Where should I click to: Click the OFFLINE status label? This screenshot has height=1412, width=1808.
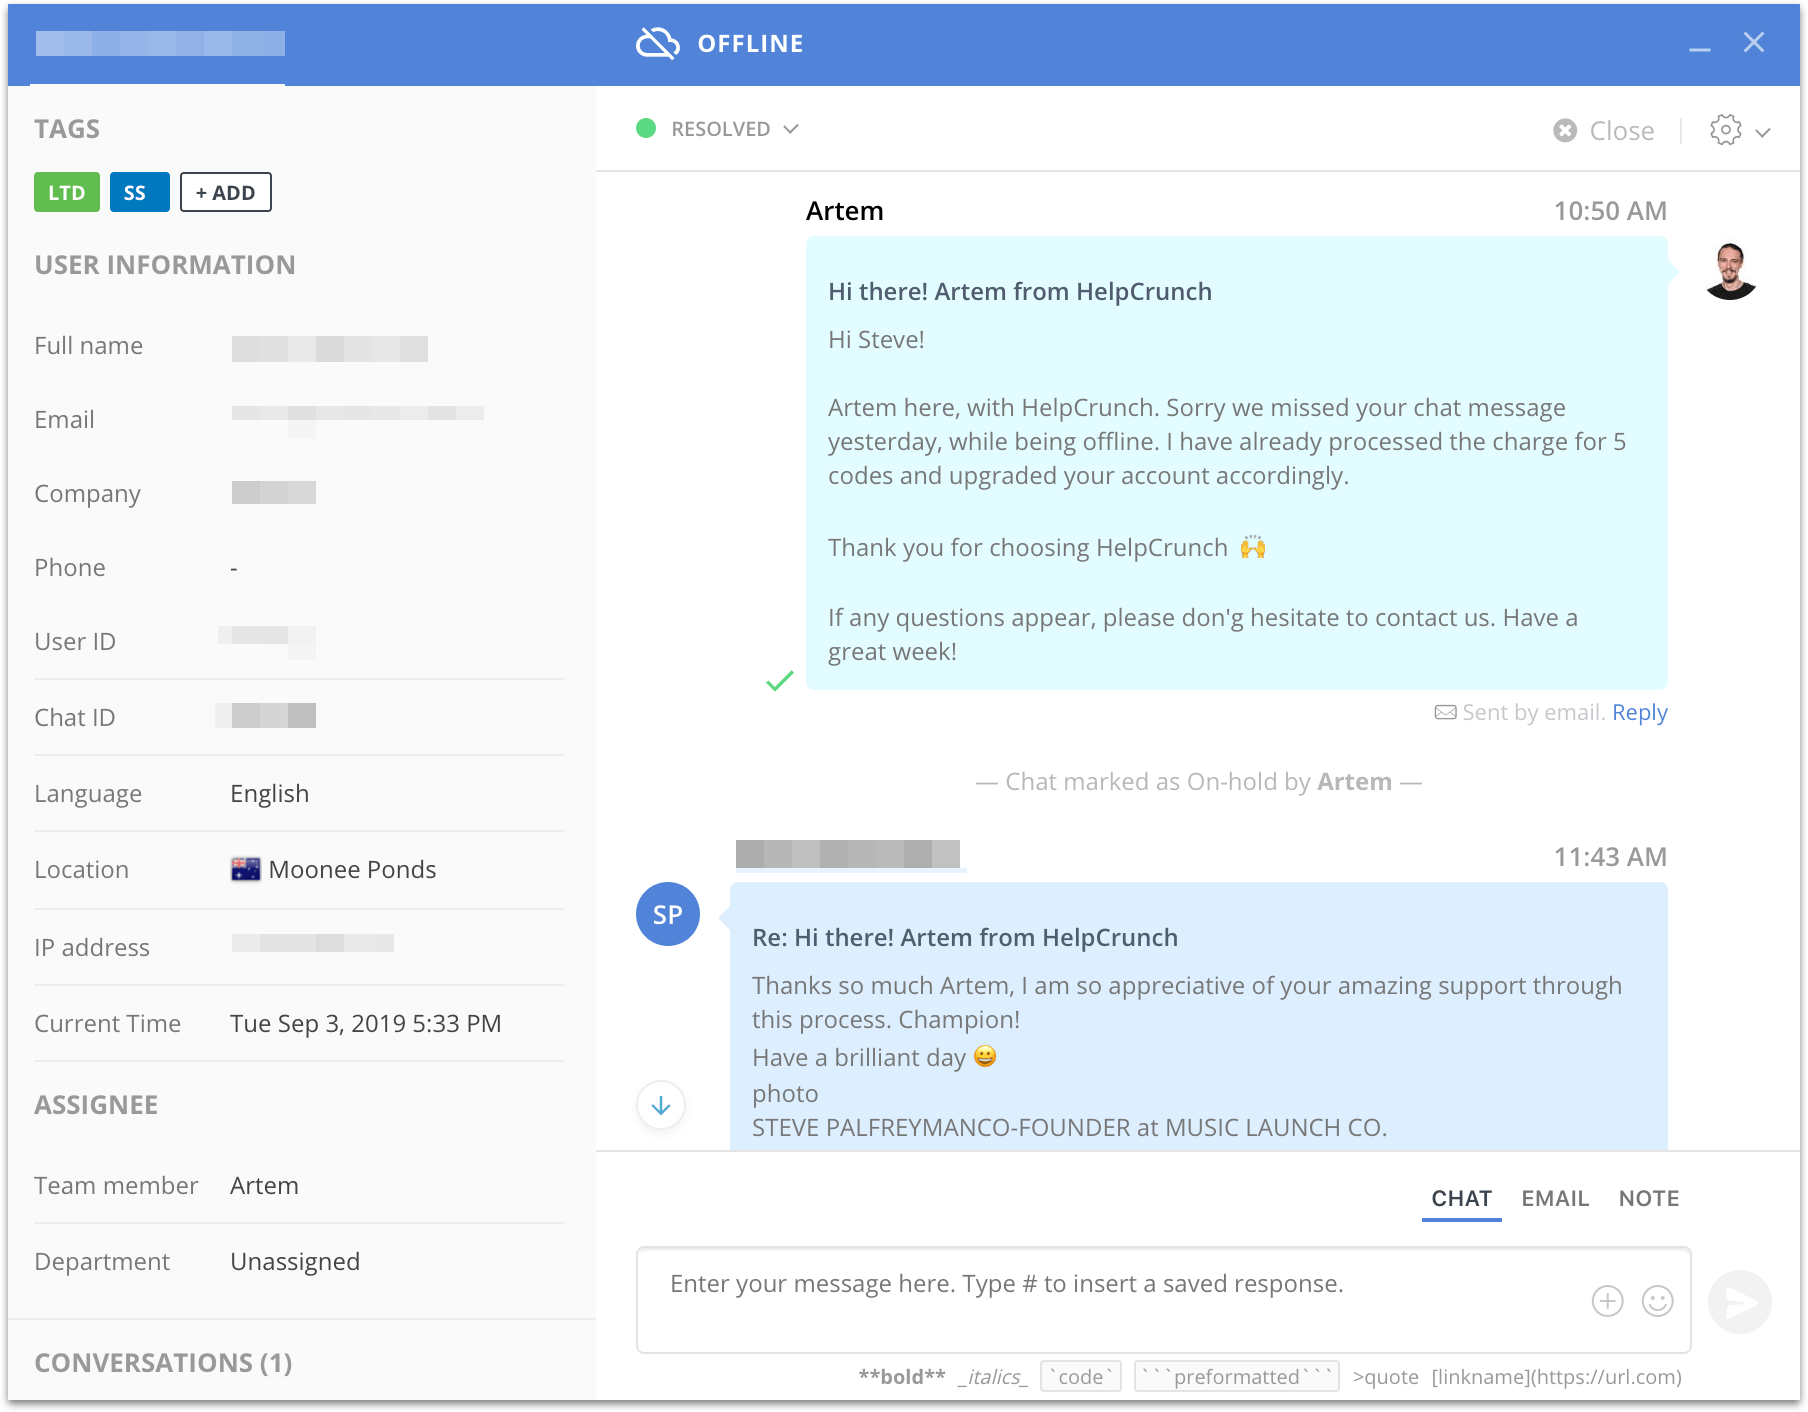(x=751, y=44)
